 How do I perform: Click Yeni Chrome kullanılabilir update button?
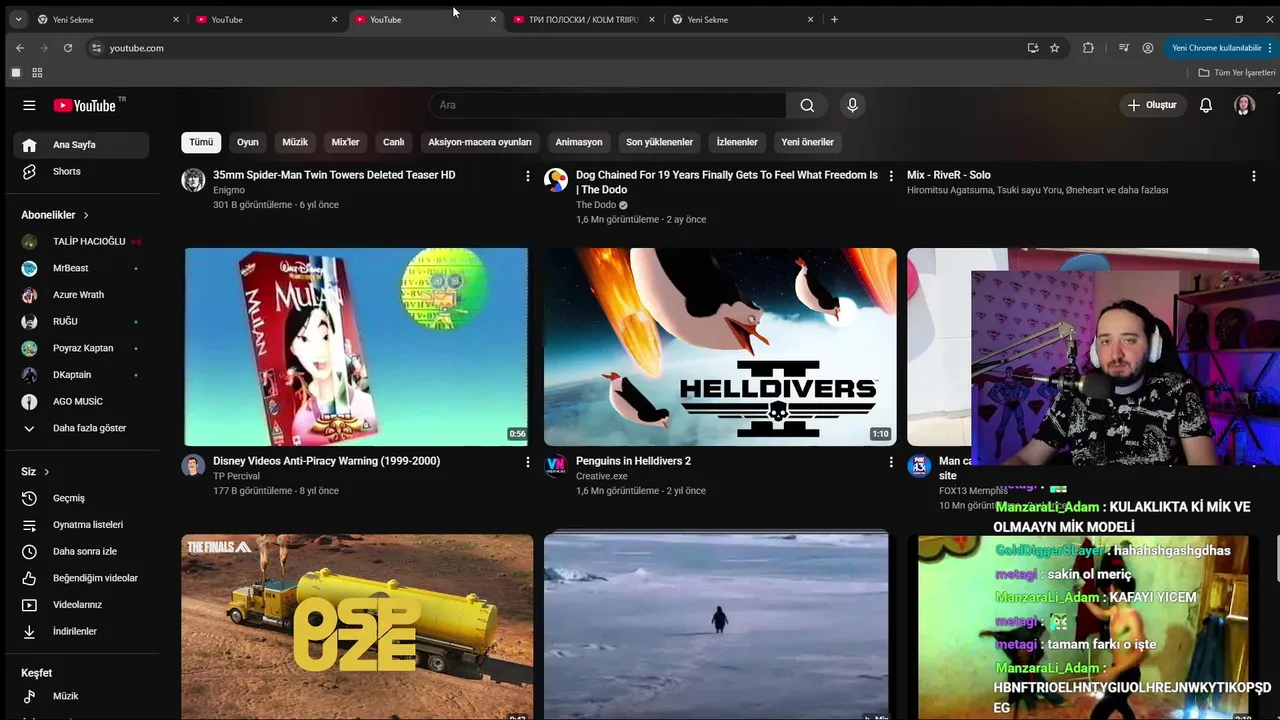pos(1223,48)
